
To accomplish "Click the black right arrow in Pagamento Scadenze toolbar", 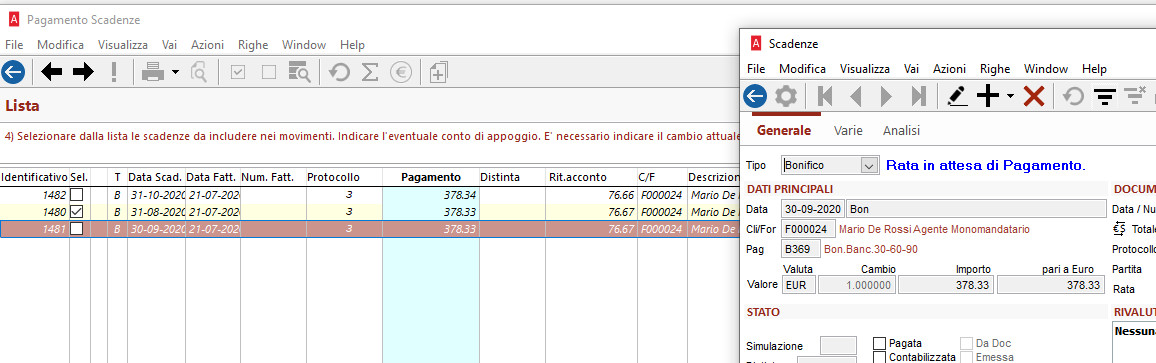I will (x=83, y=72).
